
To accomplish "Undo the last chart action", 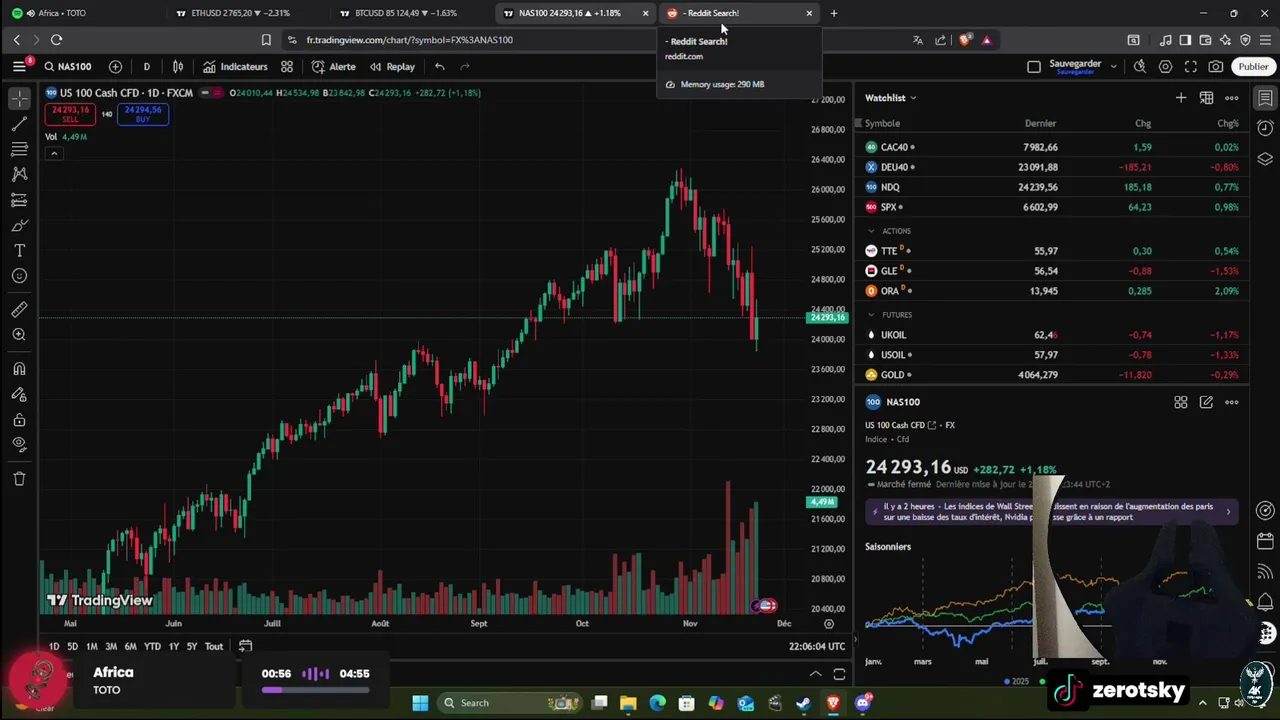I will coord(440,67).
